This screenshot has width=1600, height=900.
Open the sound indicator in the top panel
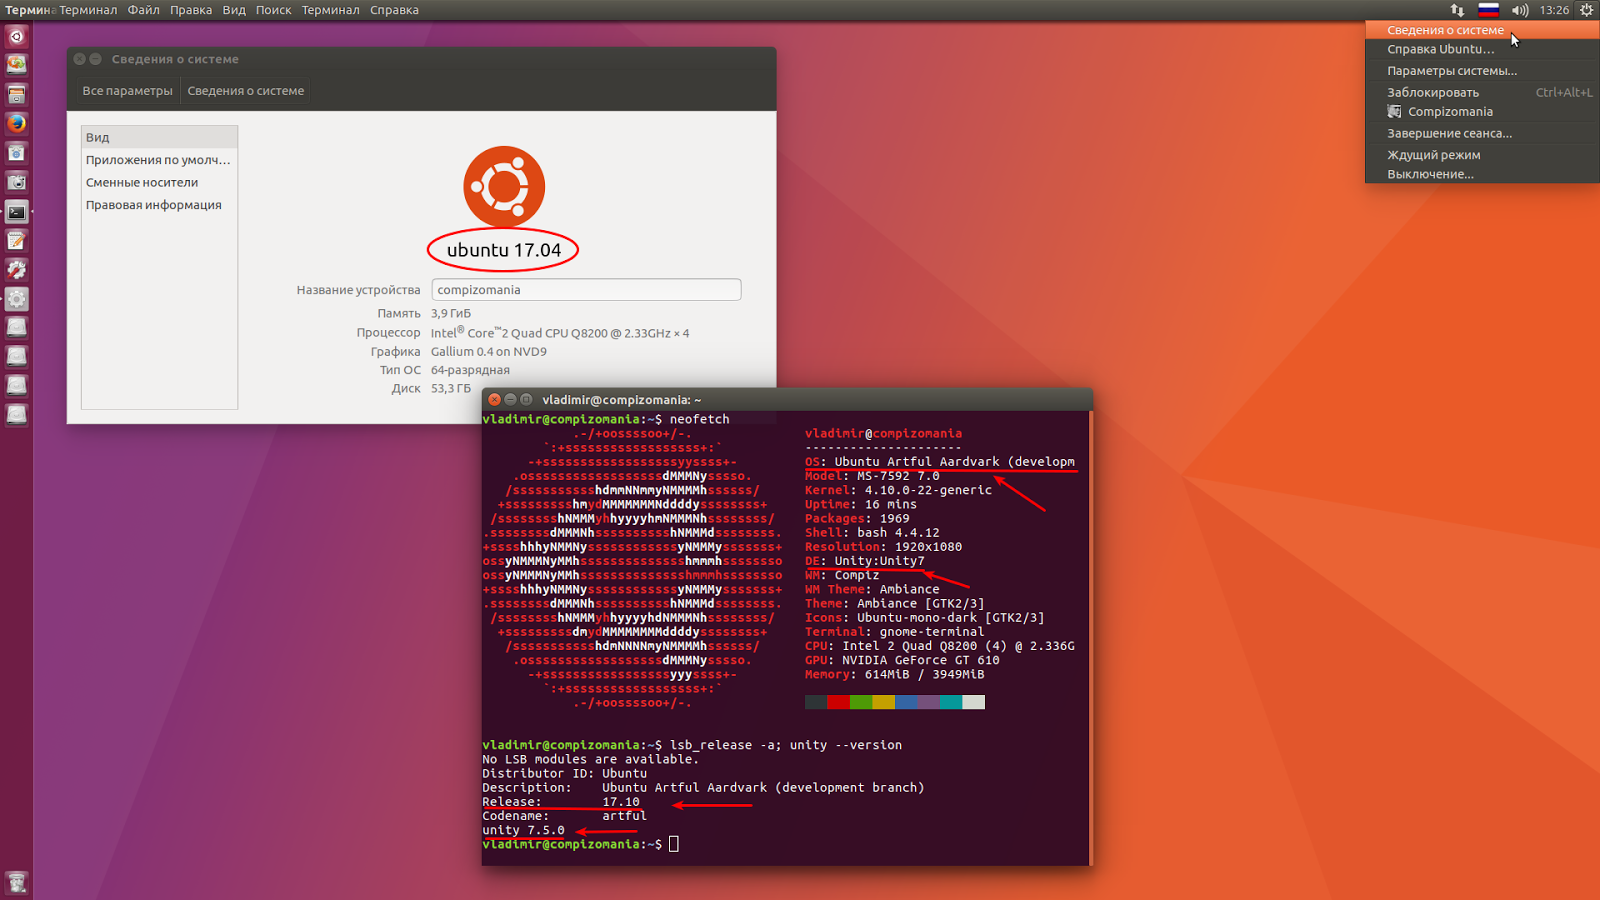(1520, 10)
